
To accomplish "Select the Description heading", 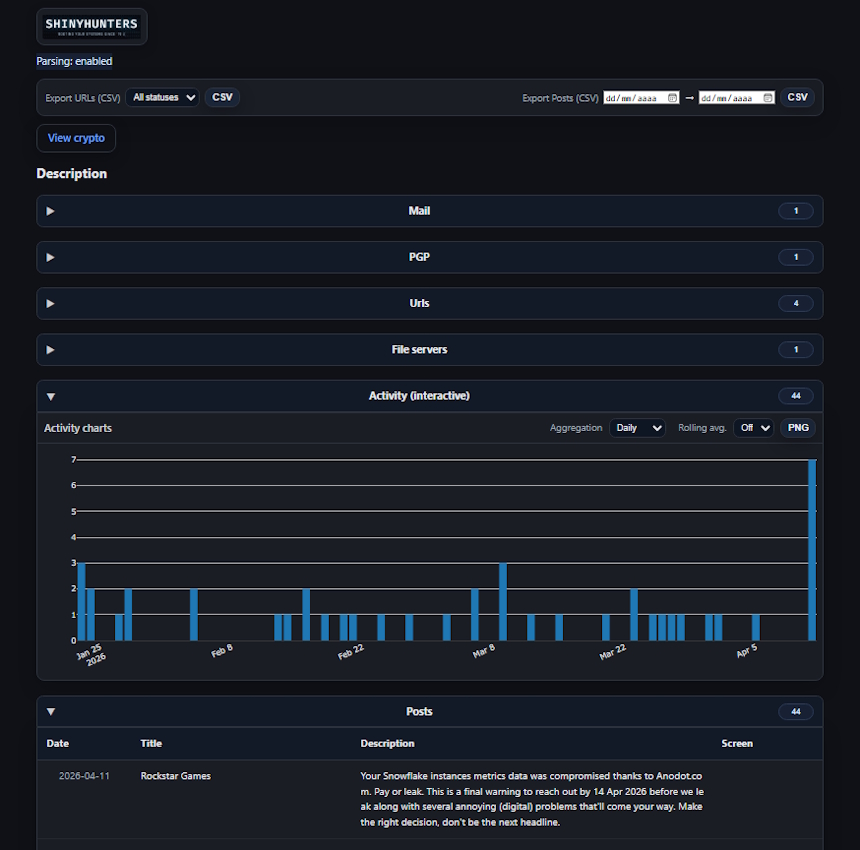I will point(71,173).
